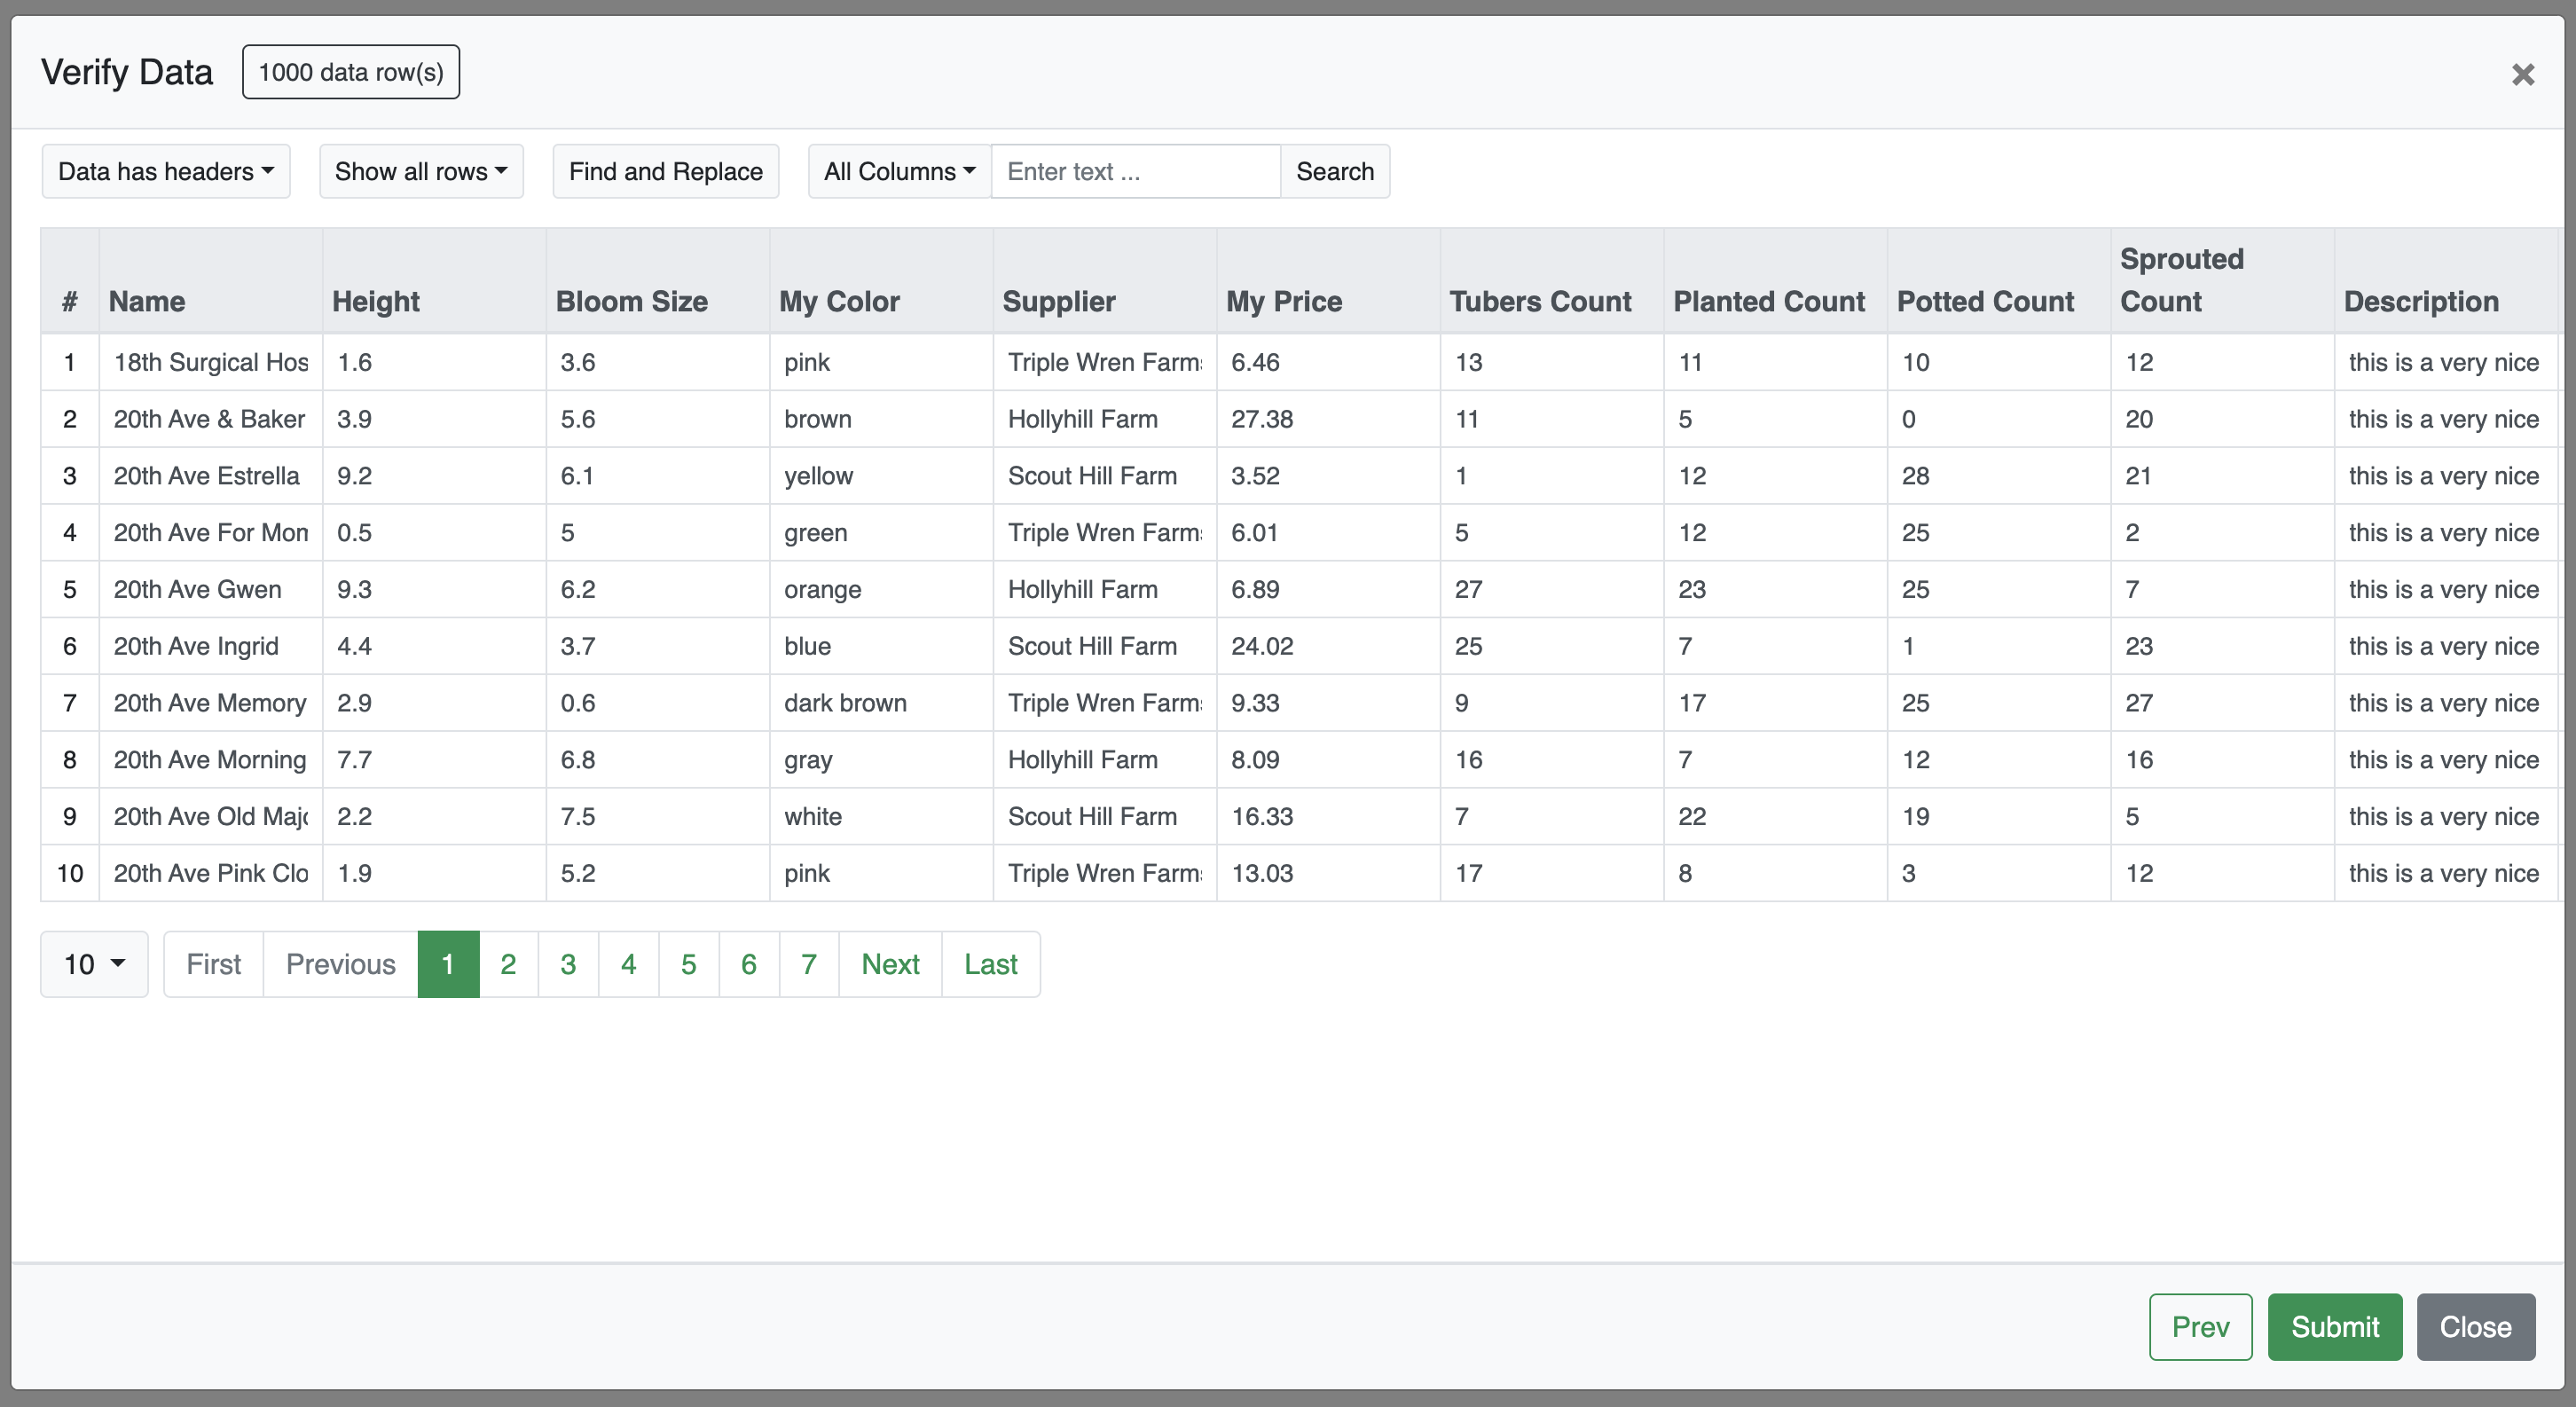Click the Supplier column header
The image size is (2576, 1407).
[1059, 301]
